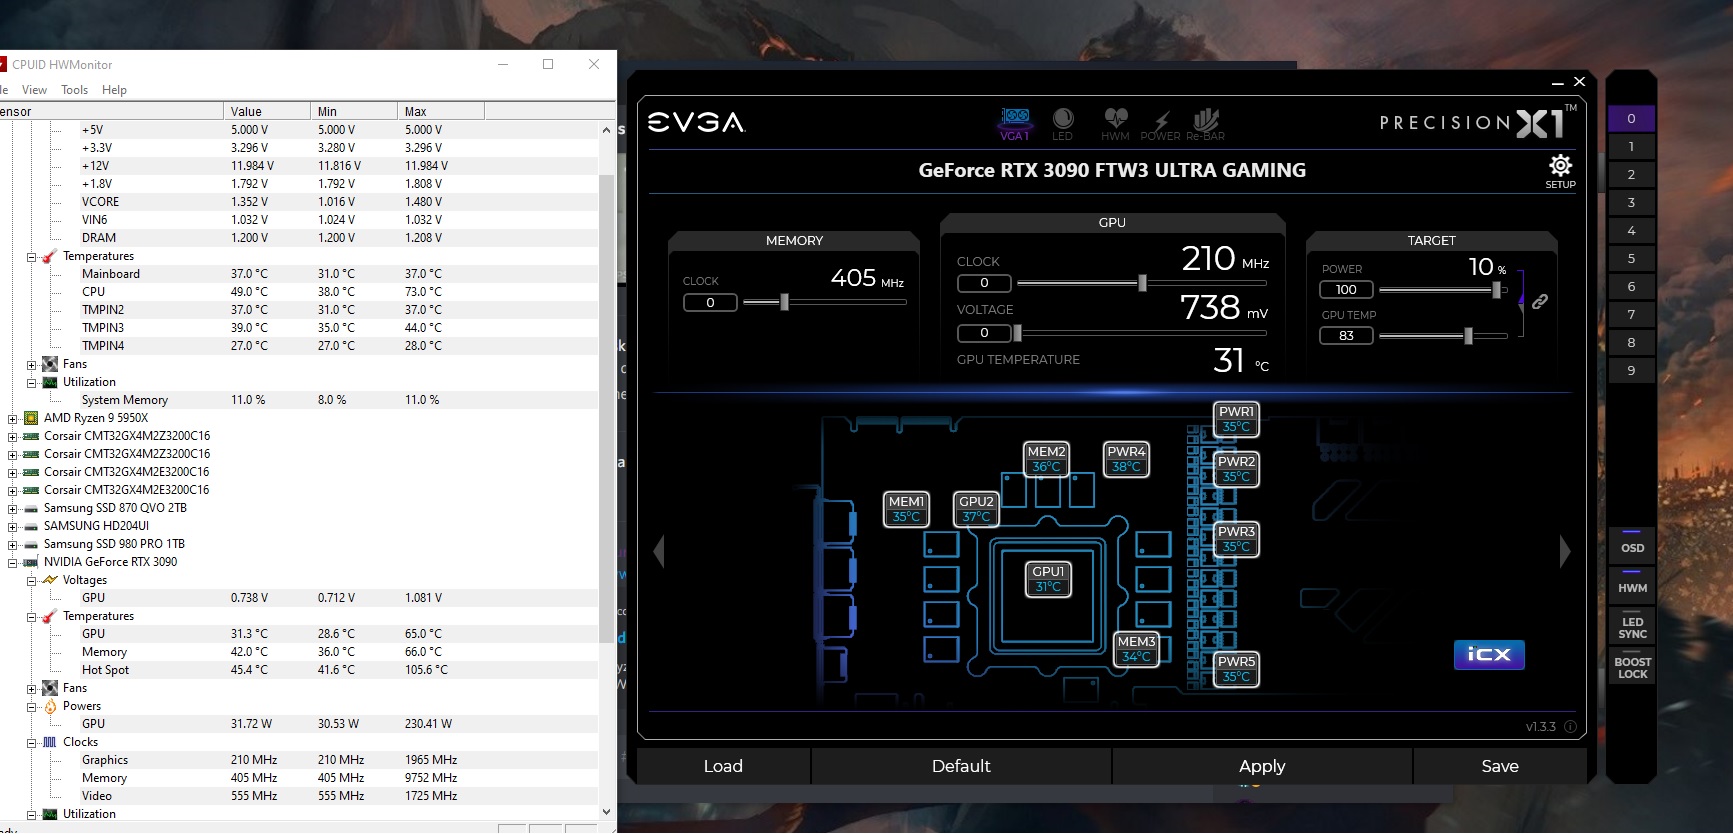Select the PWR2 temperature sensor
This screenshot has width=1733, height=834.
1236,469
